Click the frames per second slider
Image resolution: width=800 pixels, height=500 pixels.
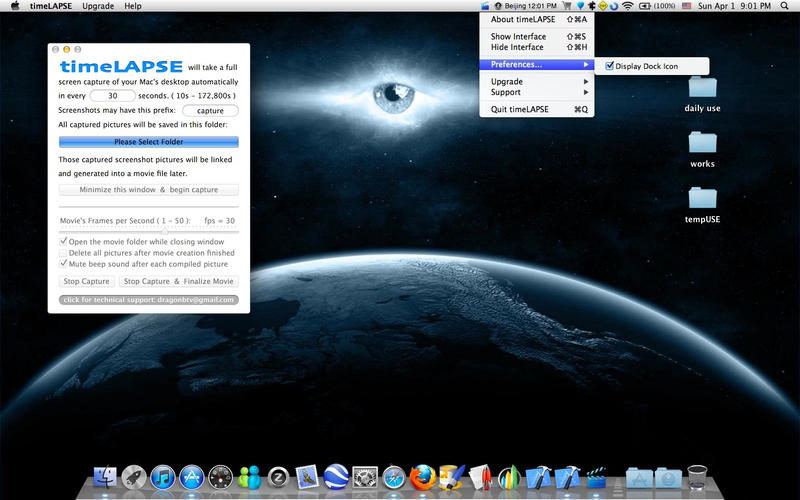click(148, 232)
